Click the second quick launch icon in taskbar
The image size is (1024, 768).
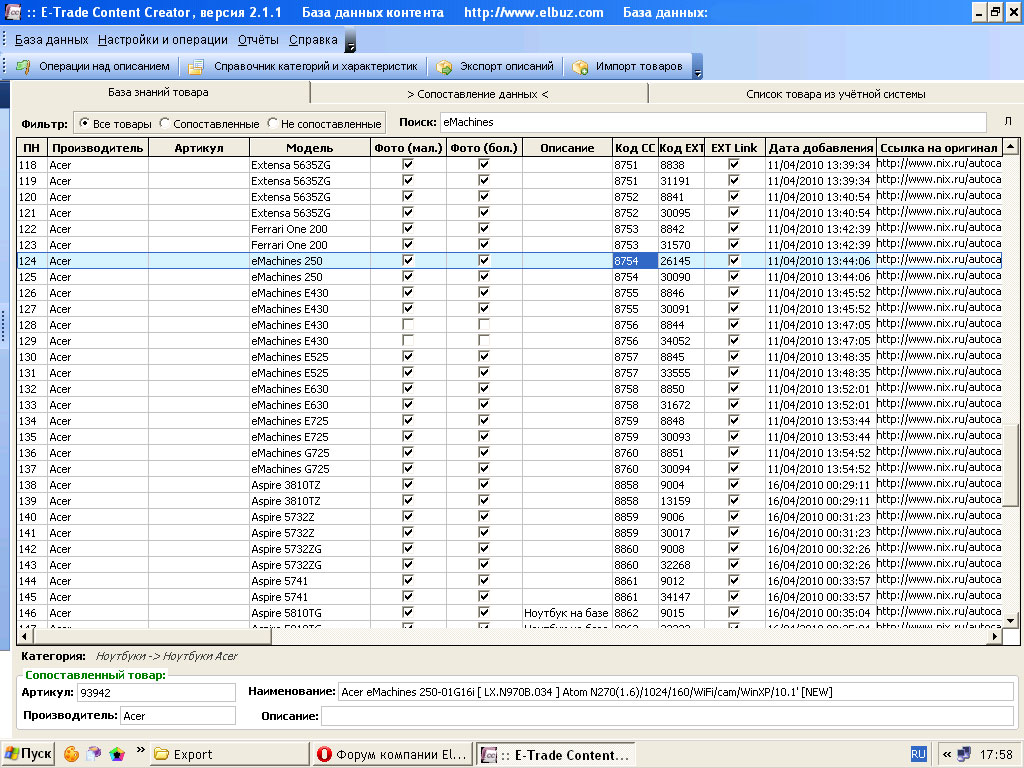[x=94, y=754]
